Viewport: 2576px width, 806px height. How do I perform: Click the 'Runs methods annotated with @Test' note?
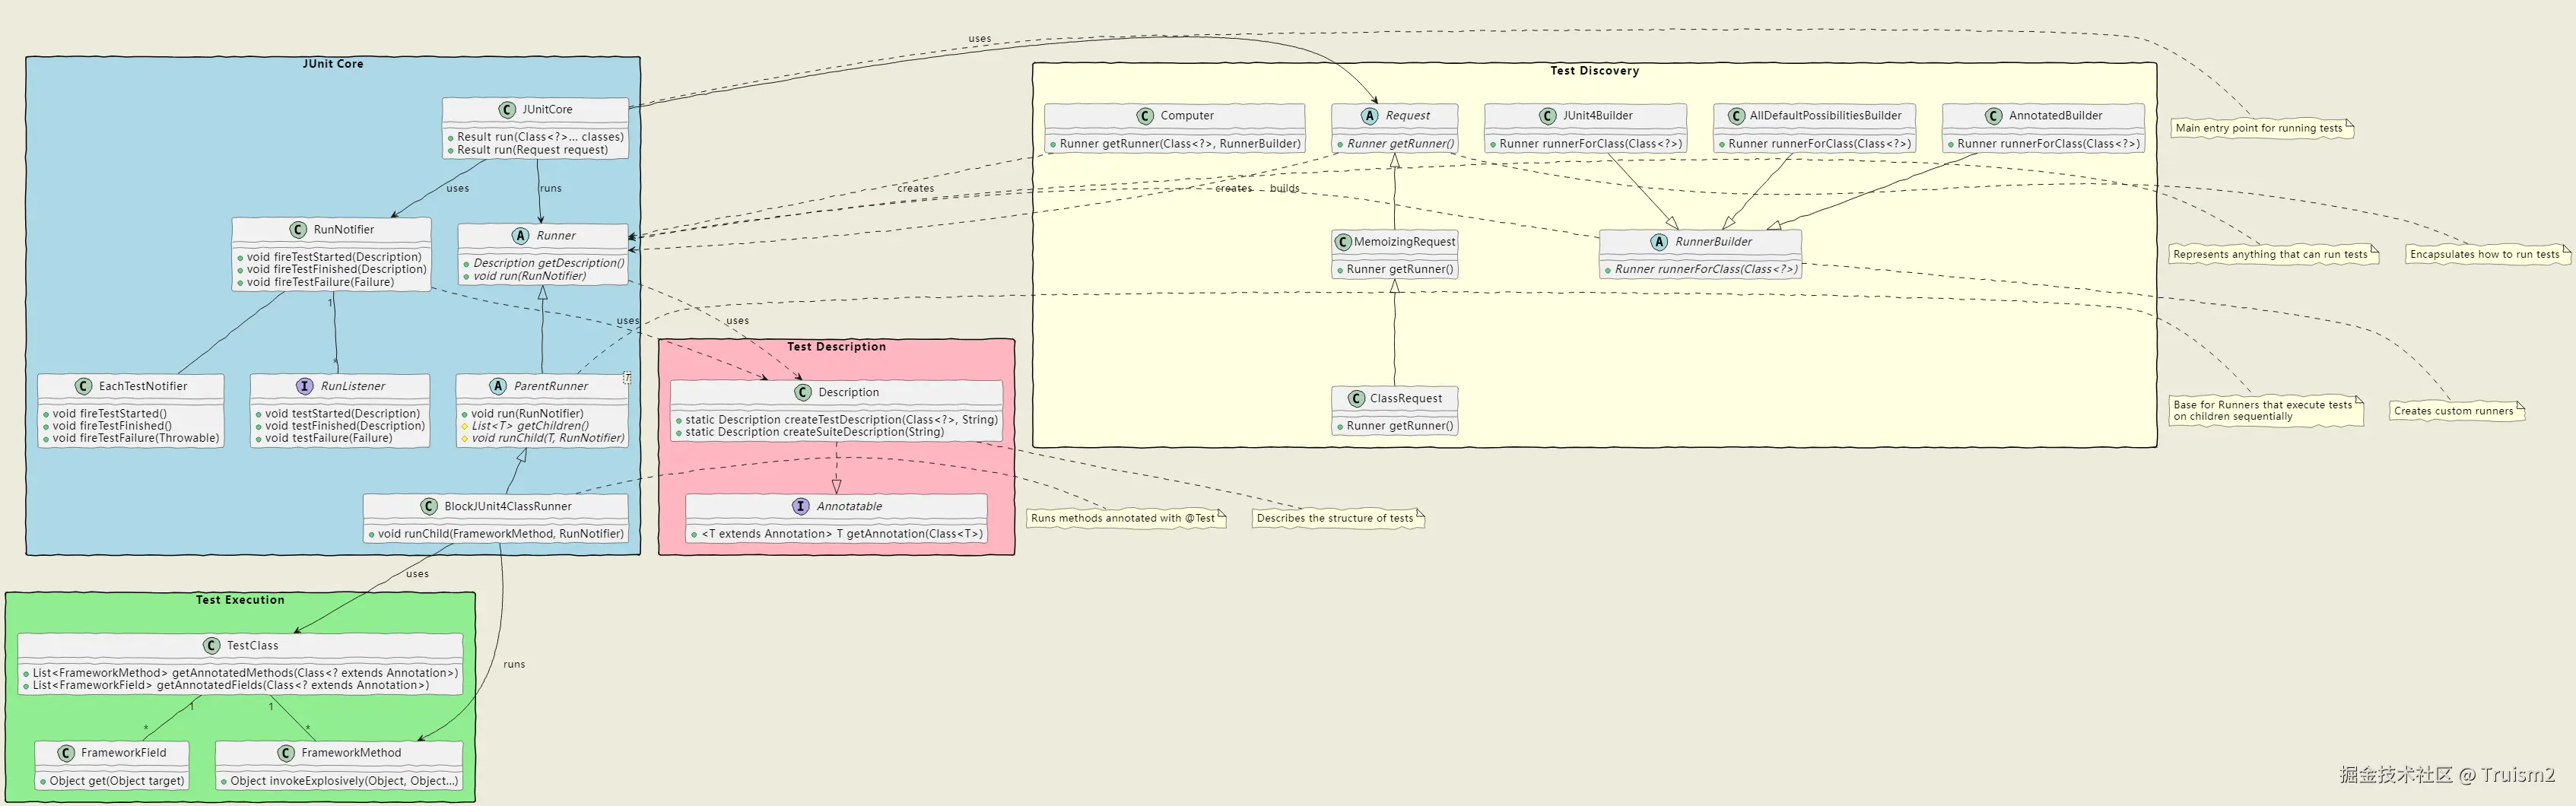coord(1126,518)
